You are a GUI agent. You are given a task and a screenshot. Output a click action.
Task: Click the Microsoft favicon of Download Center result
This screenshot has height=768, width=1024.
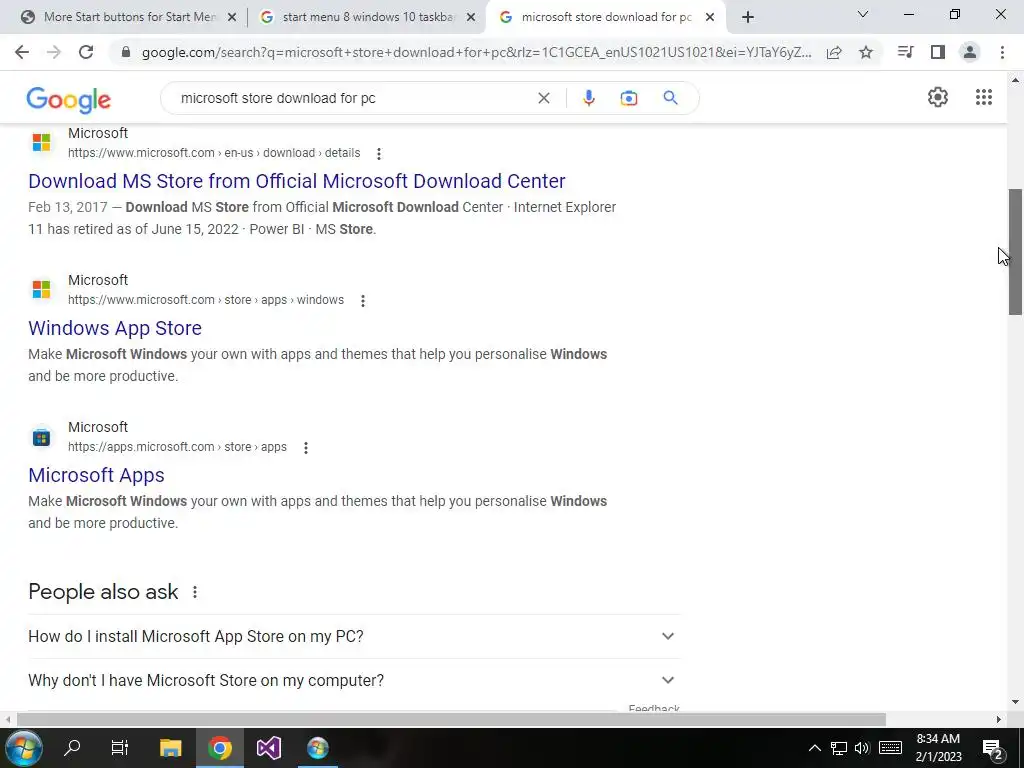pyautogui.click(x=41, y=142)
